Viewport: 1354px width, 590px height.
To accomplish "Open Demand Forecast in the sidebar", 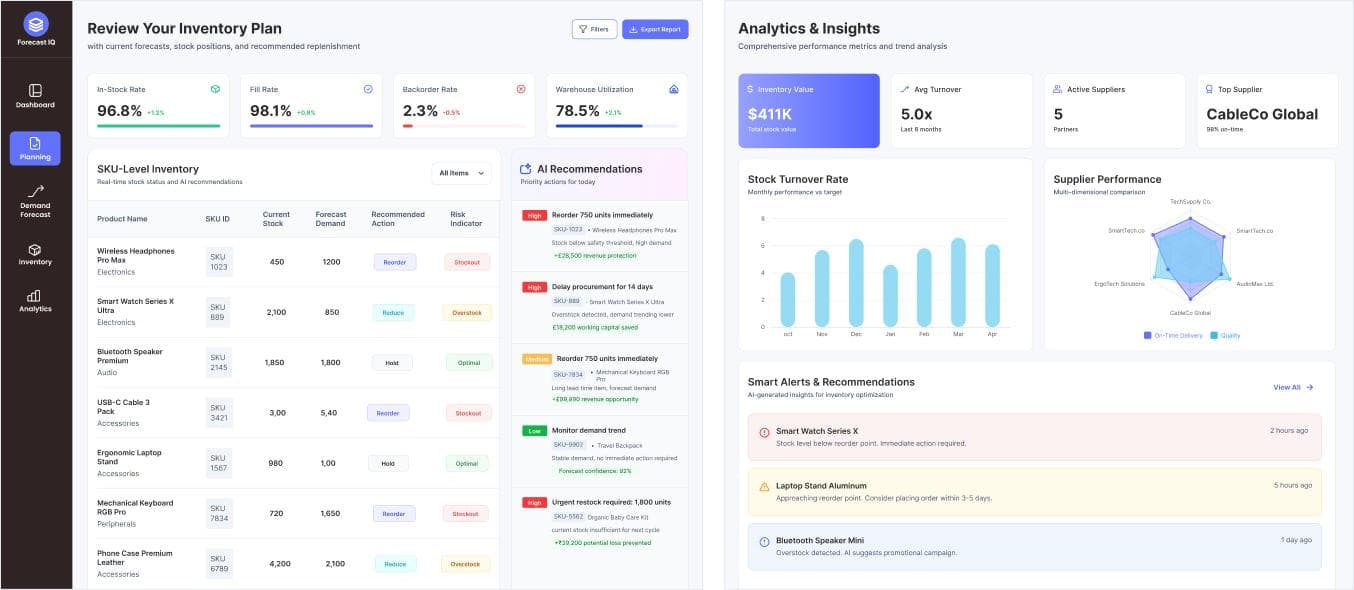I will coord(35,200).
